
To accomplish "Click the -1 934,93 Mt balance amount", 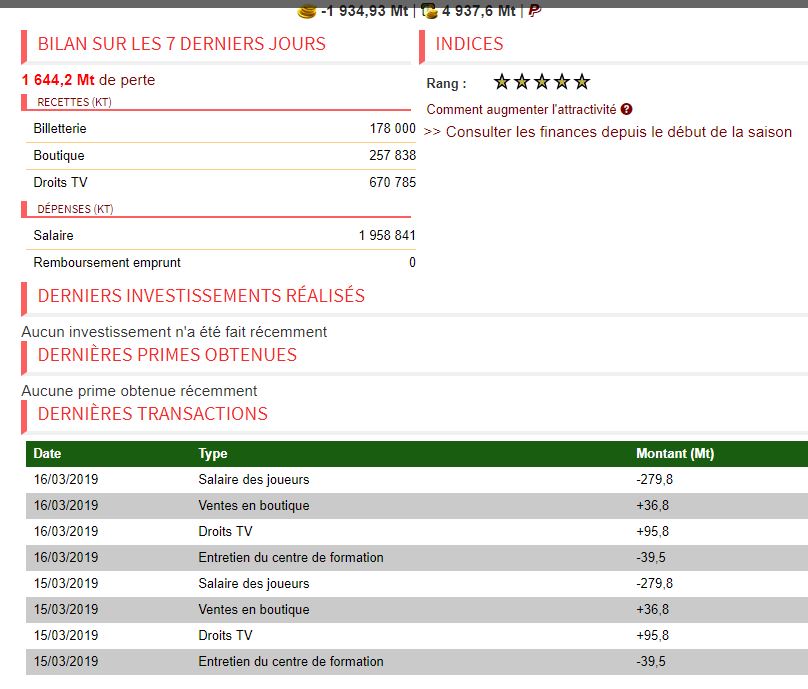I will point(364,11).
